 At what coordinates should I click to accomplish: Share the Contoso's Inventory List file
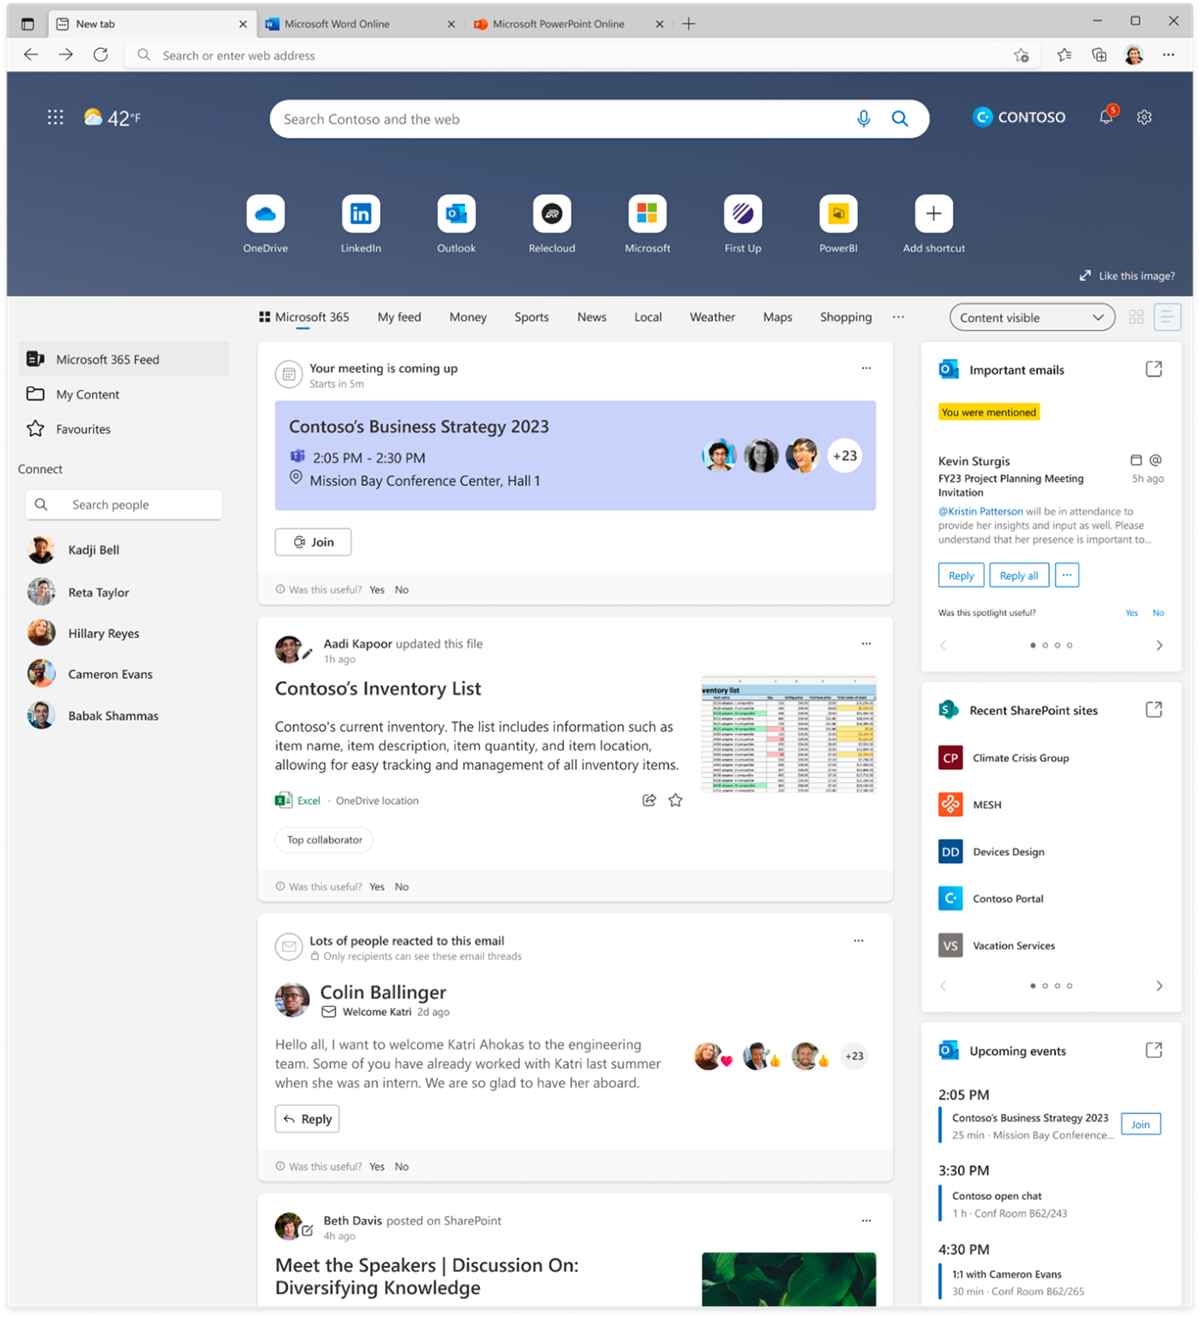[649, 800]
